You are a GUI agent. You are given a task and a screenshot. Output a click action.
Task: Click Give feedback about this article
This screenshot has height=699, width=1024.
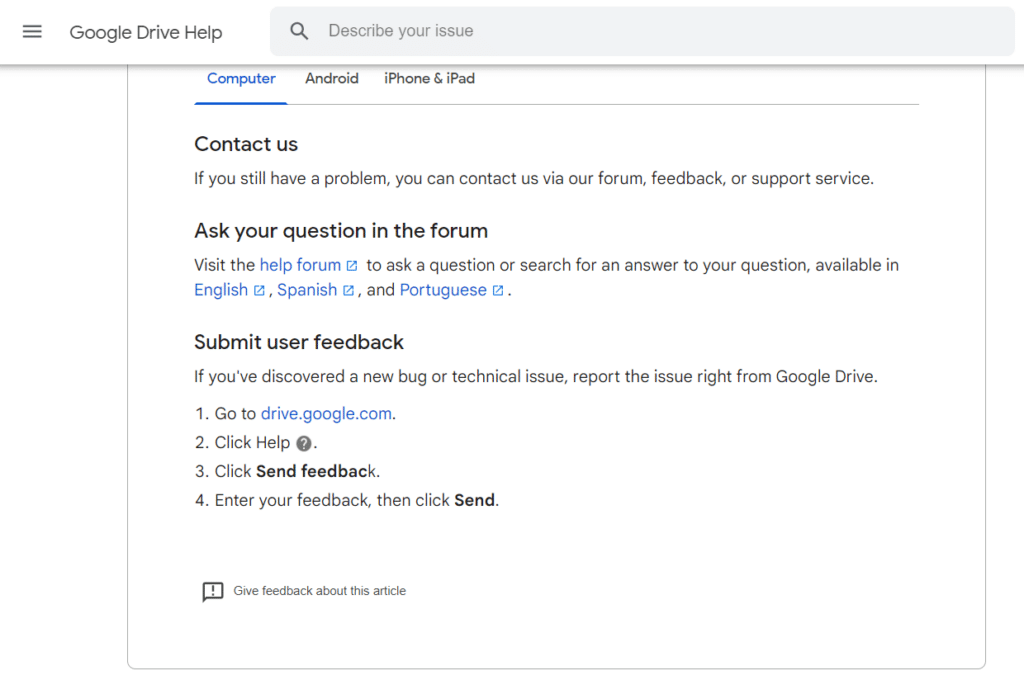319,591
